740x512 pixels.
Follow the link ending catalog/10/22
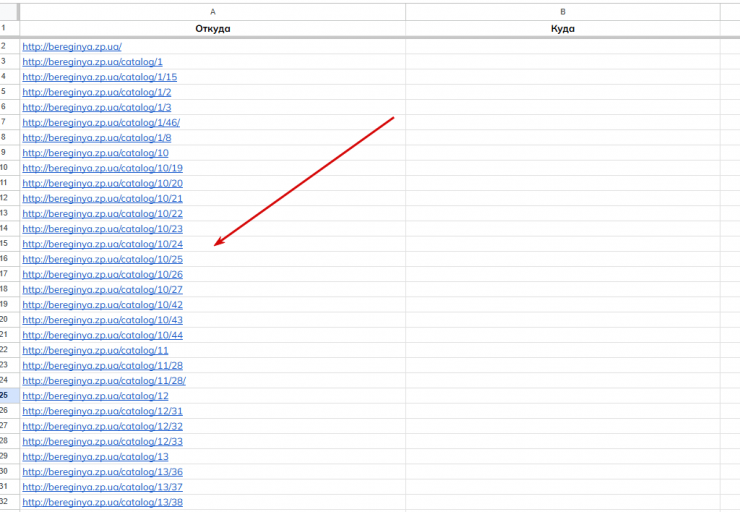click(x=102, y=214)
